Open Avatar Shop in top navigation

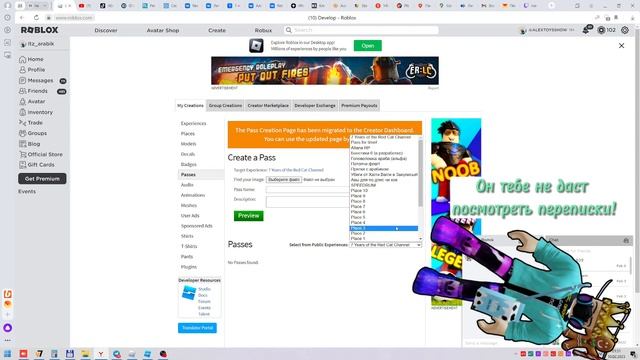point(163,30)
